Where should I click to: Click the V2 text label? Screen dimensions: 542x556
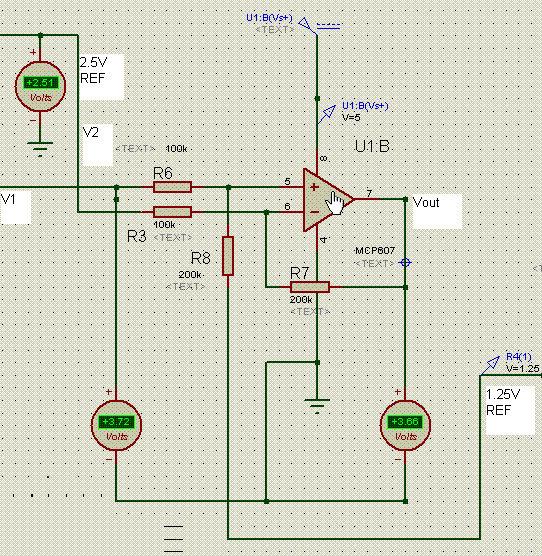91,133
